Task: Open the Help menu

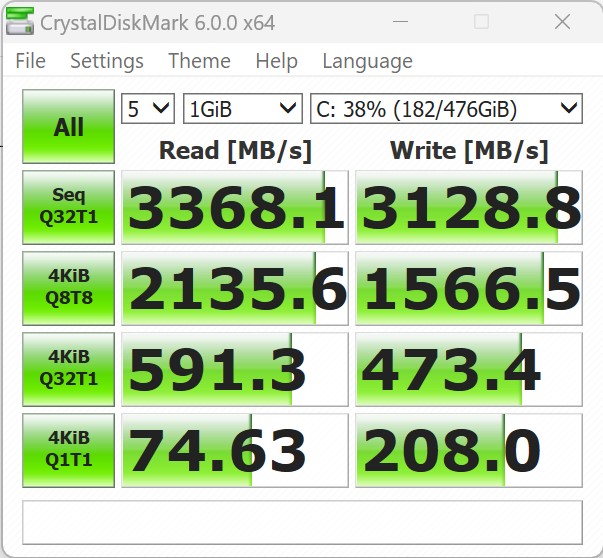Action: coord(277,61)
